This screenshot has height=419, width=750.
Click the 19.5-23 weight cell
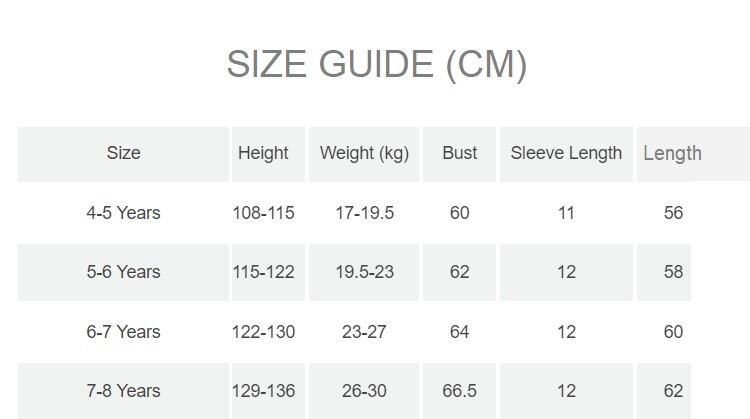coord(364,272)
